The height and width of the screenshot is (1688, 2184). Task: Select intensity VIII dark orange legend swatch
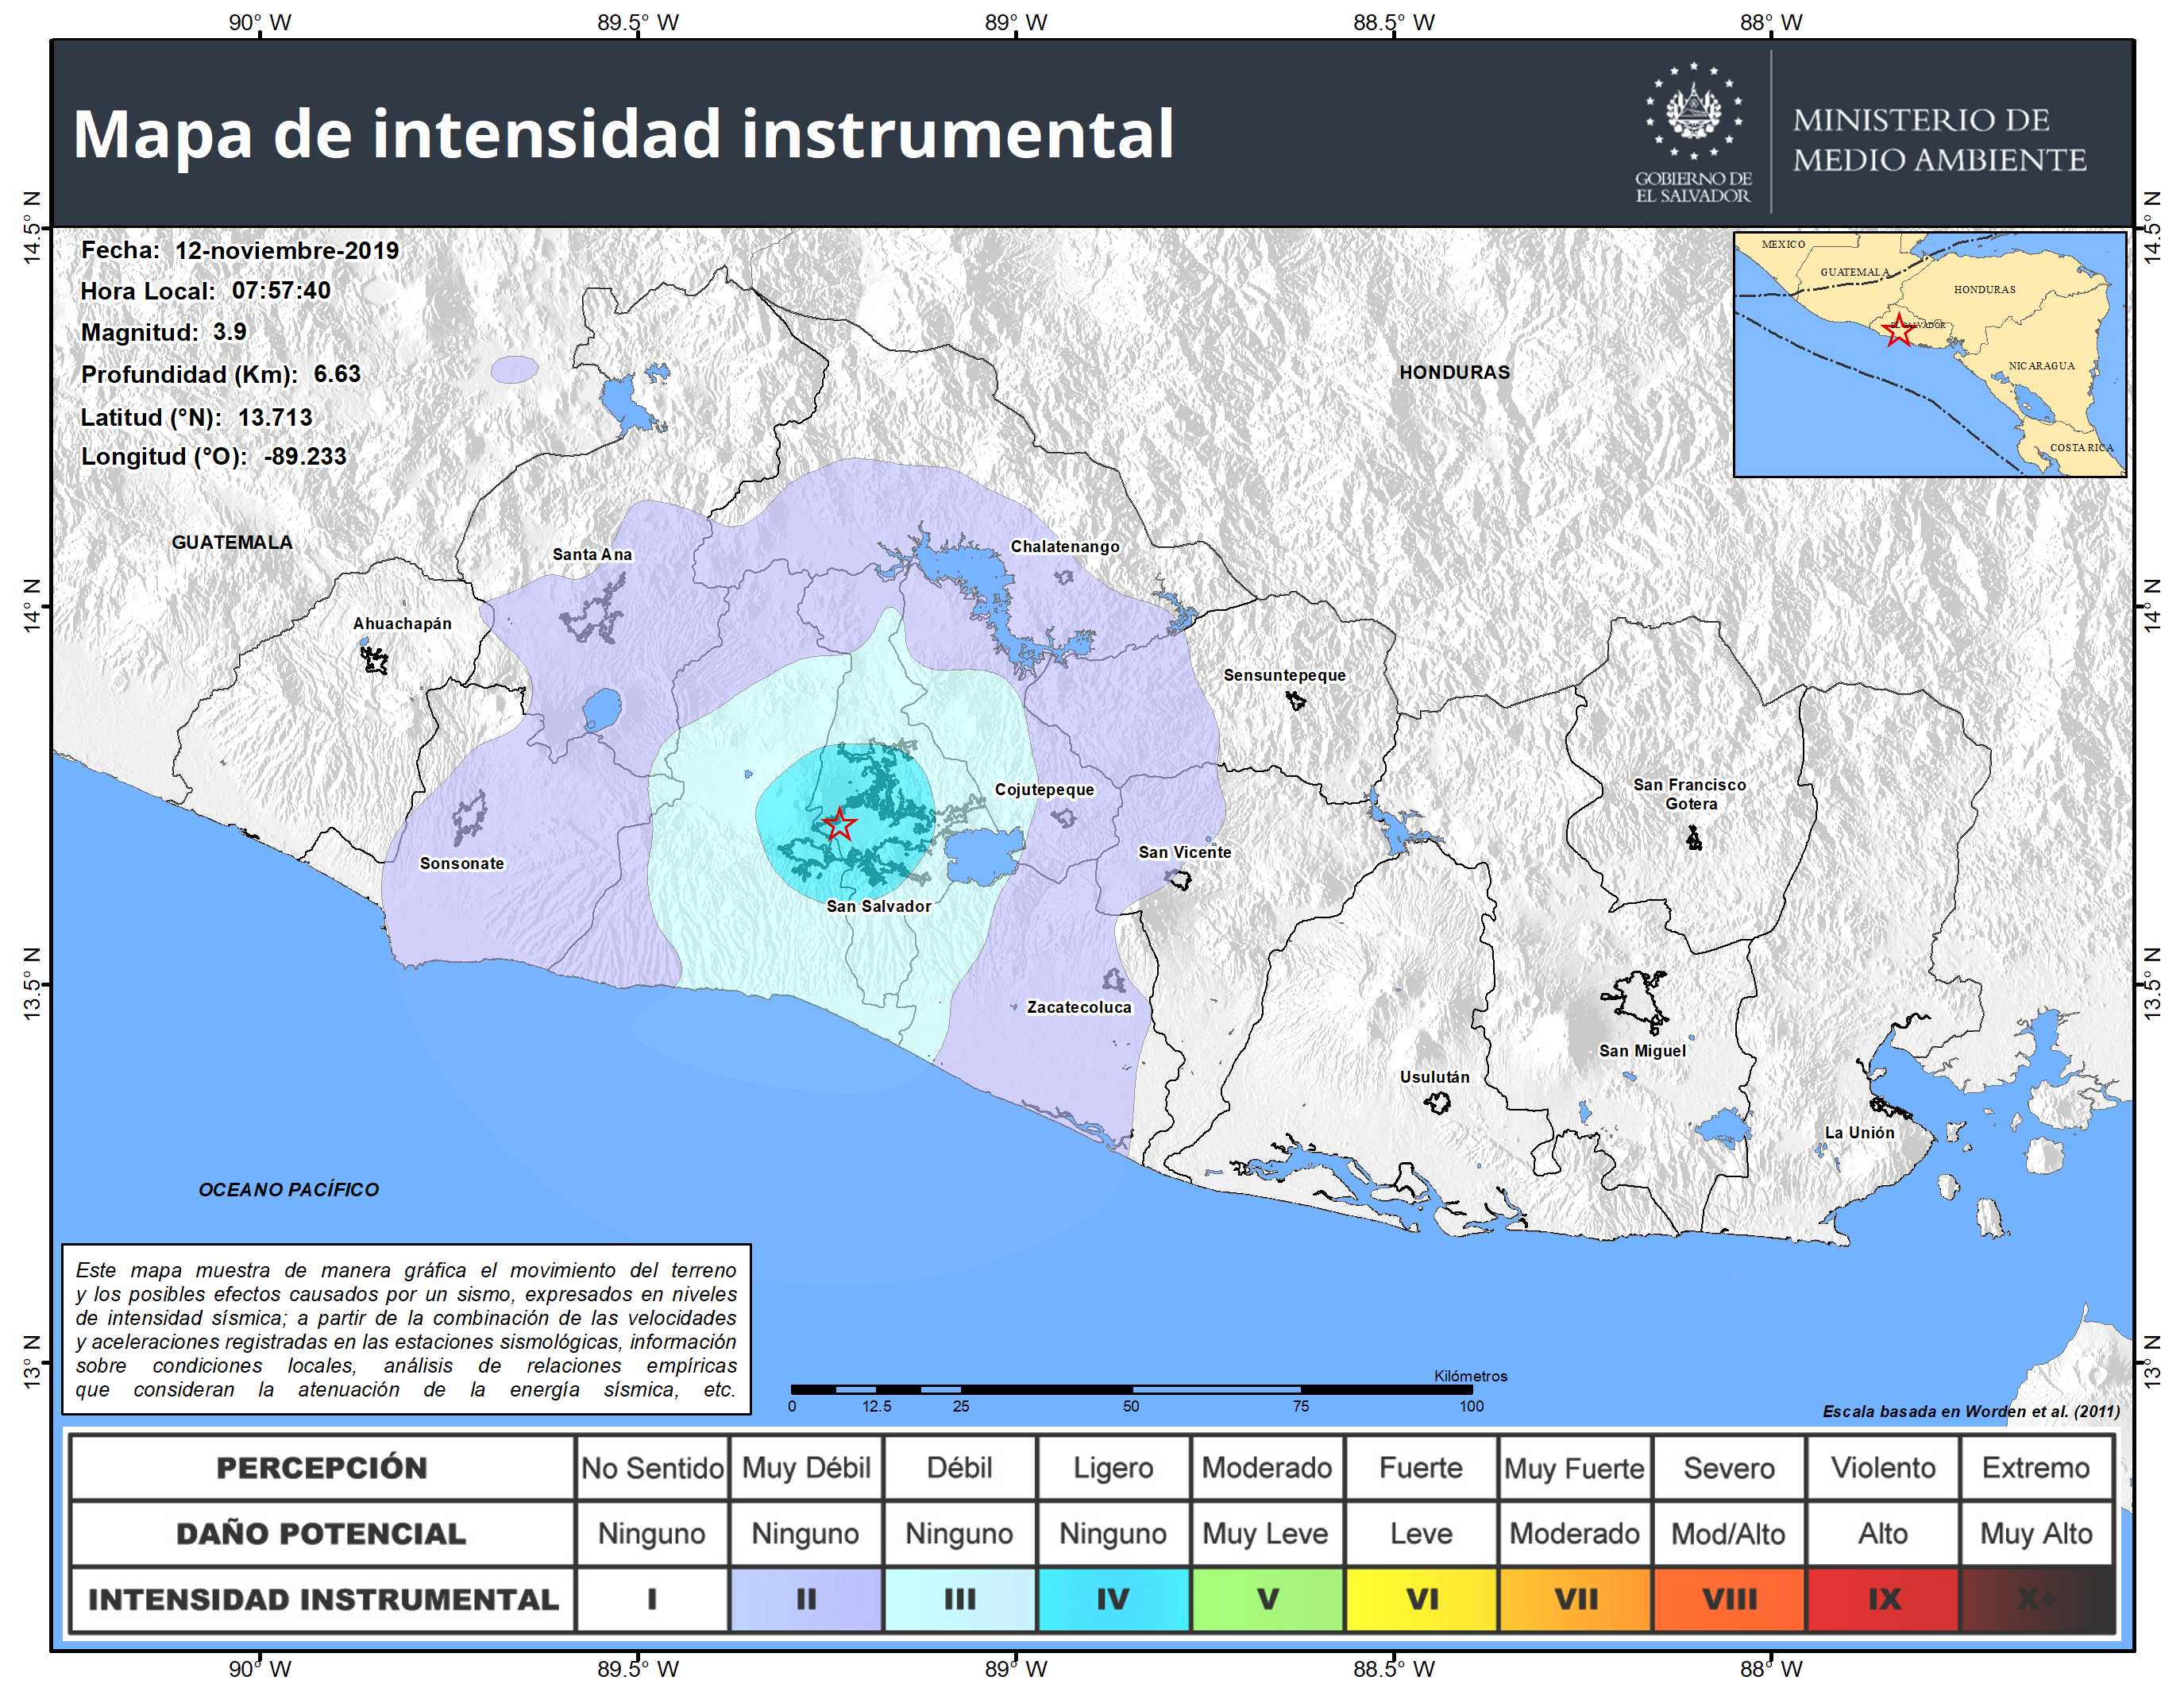click(1729, 1600)
